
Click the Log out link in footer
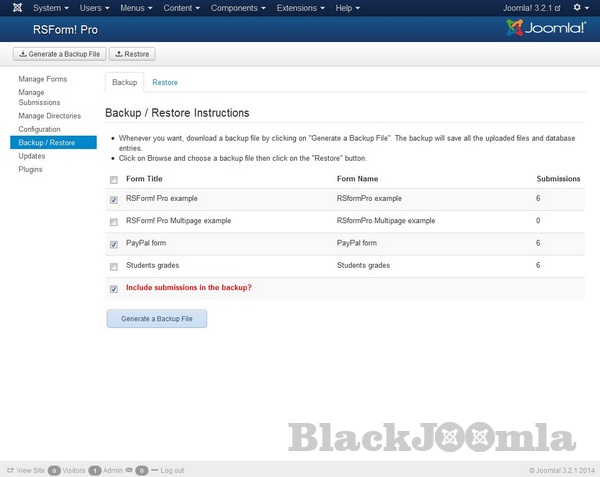[x=171, y=469]
